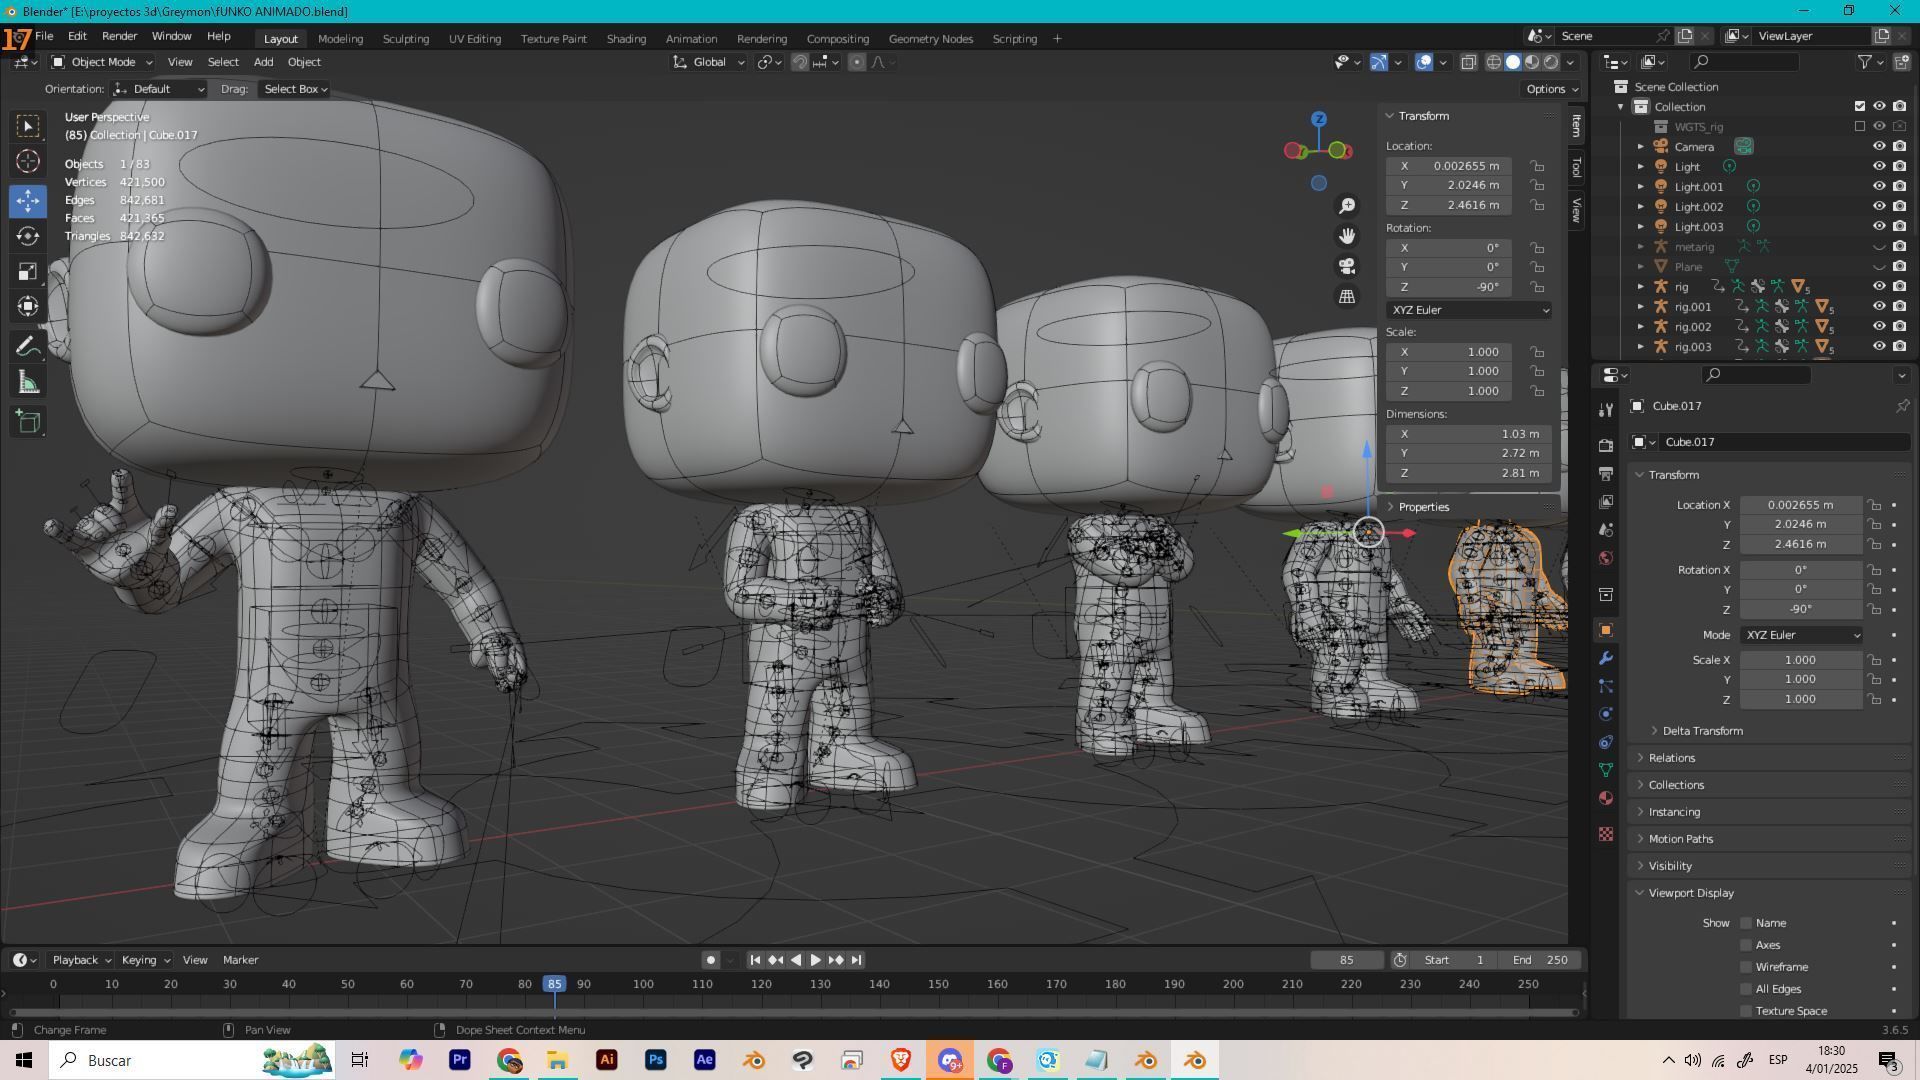Toggle the Collection exclude checkbox
Screen dimensions: 1920x1080
pos(1860,106)
